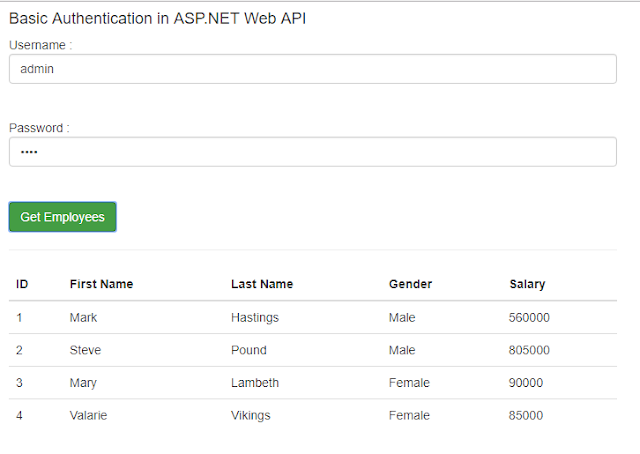Click the Vikings last name cell
Viewport: 640px width, 454px height.
[x=251, y=416]
